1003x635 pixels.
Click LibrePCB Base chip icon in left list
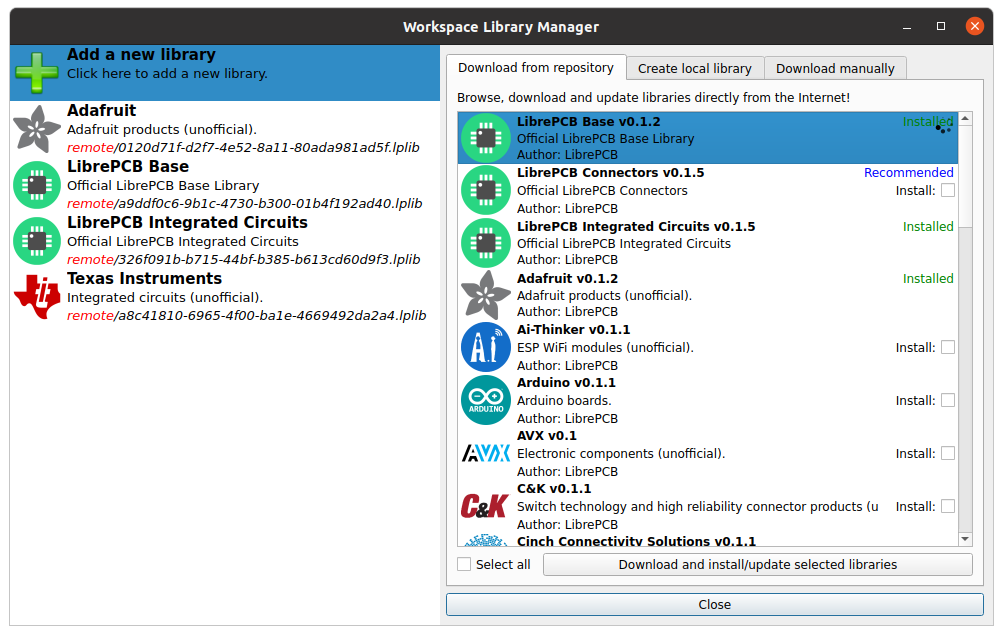pos(37,185)
